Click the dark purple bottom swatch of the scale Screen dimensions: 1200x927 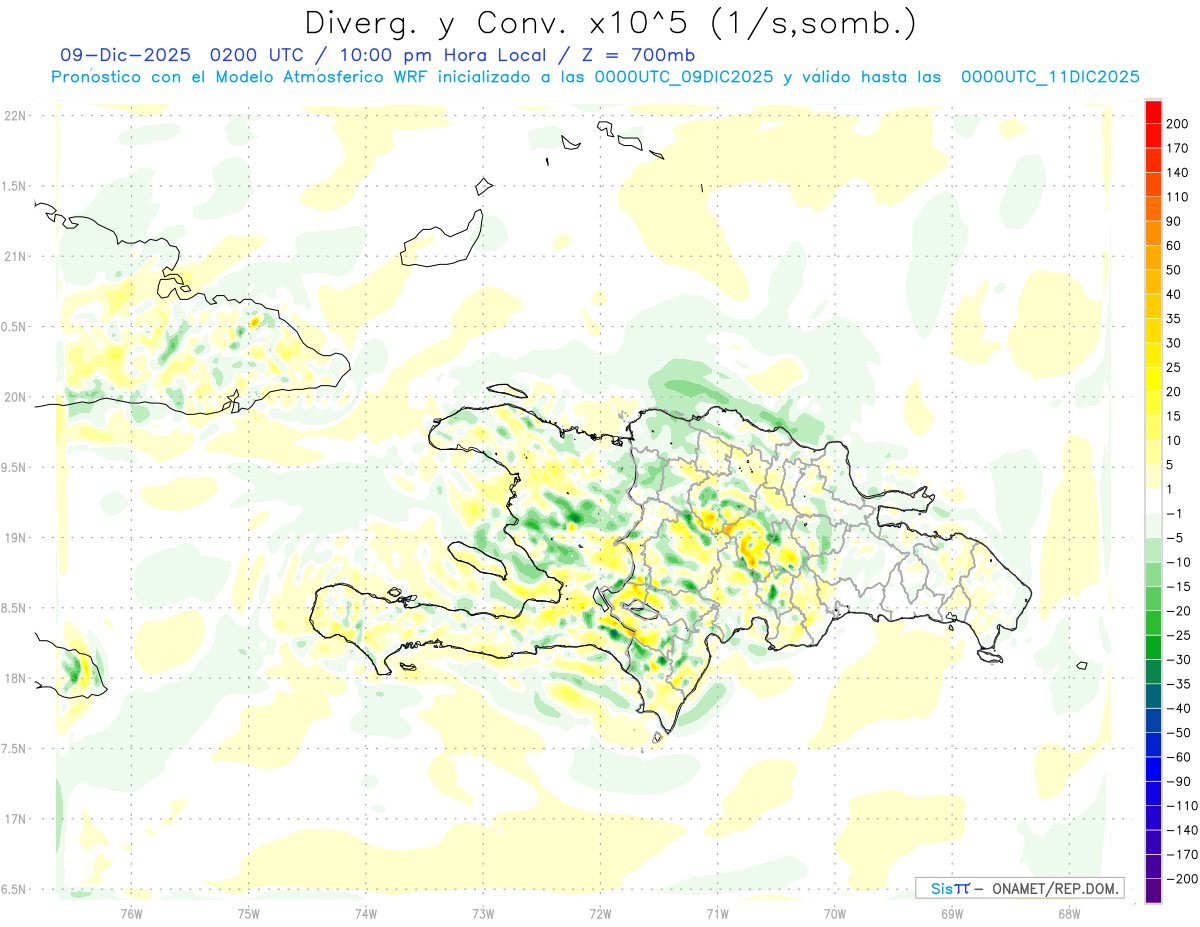1153,890
